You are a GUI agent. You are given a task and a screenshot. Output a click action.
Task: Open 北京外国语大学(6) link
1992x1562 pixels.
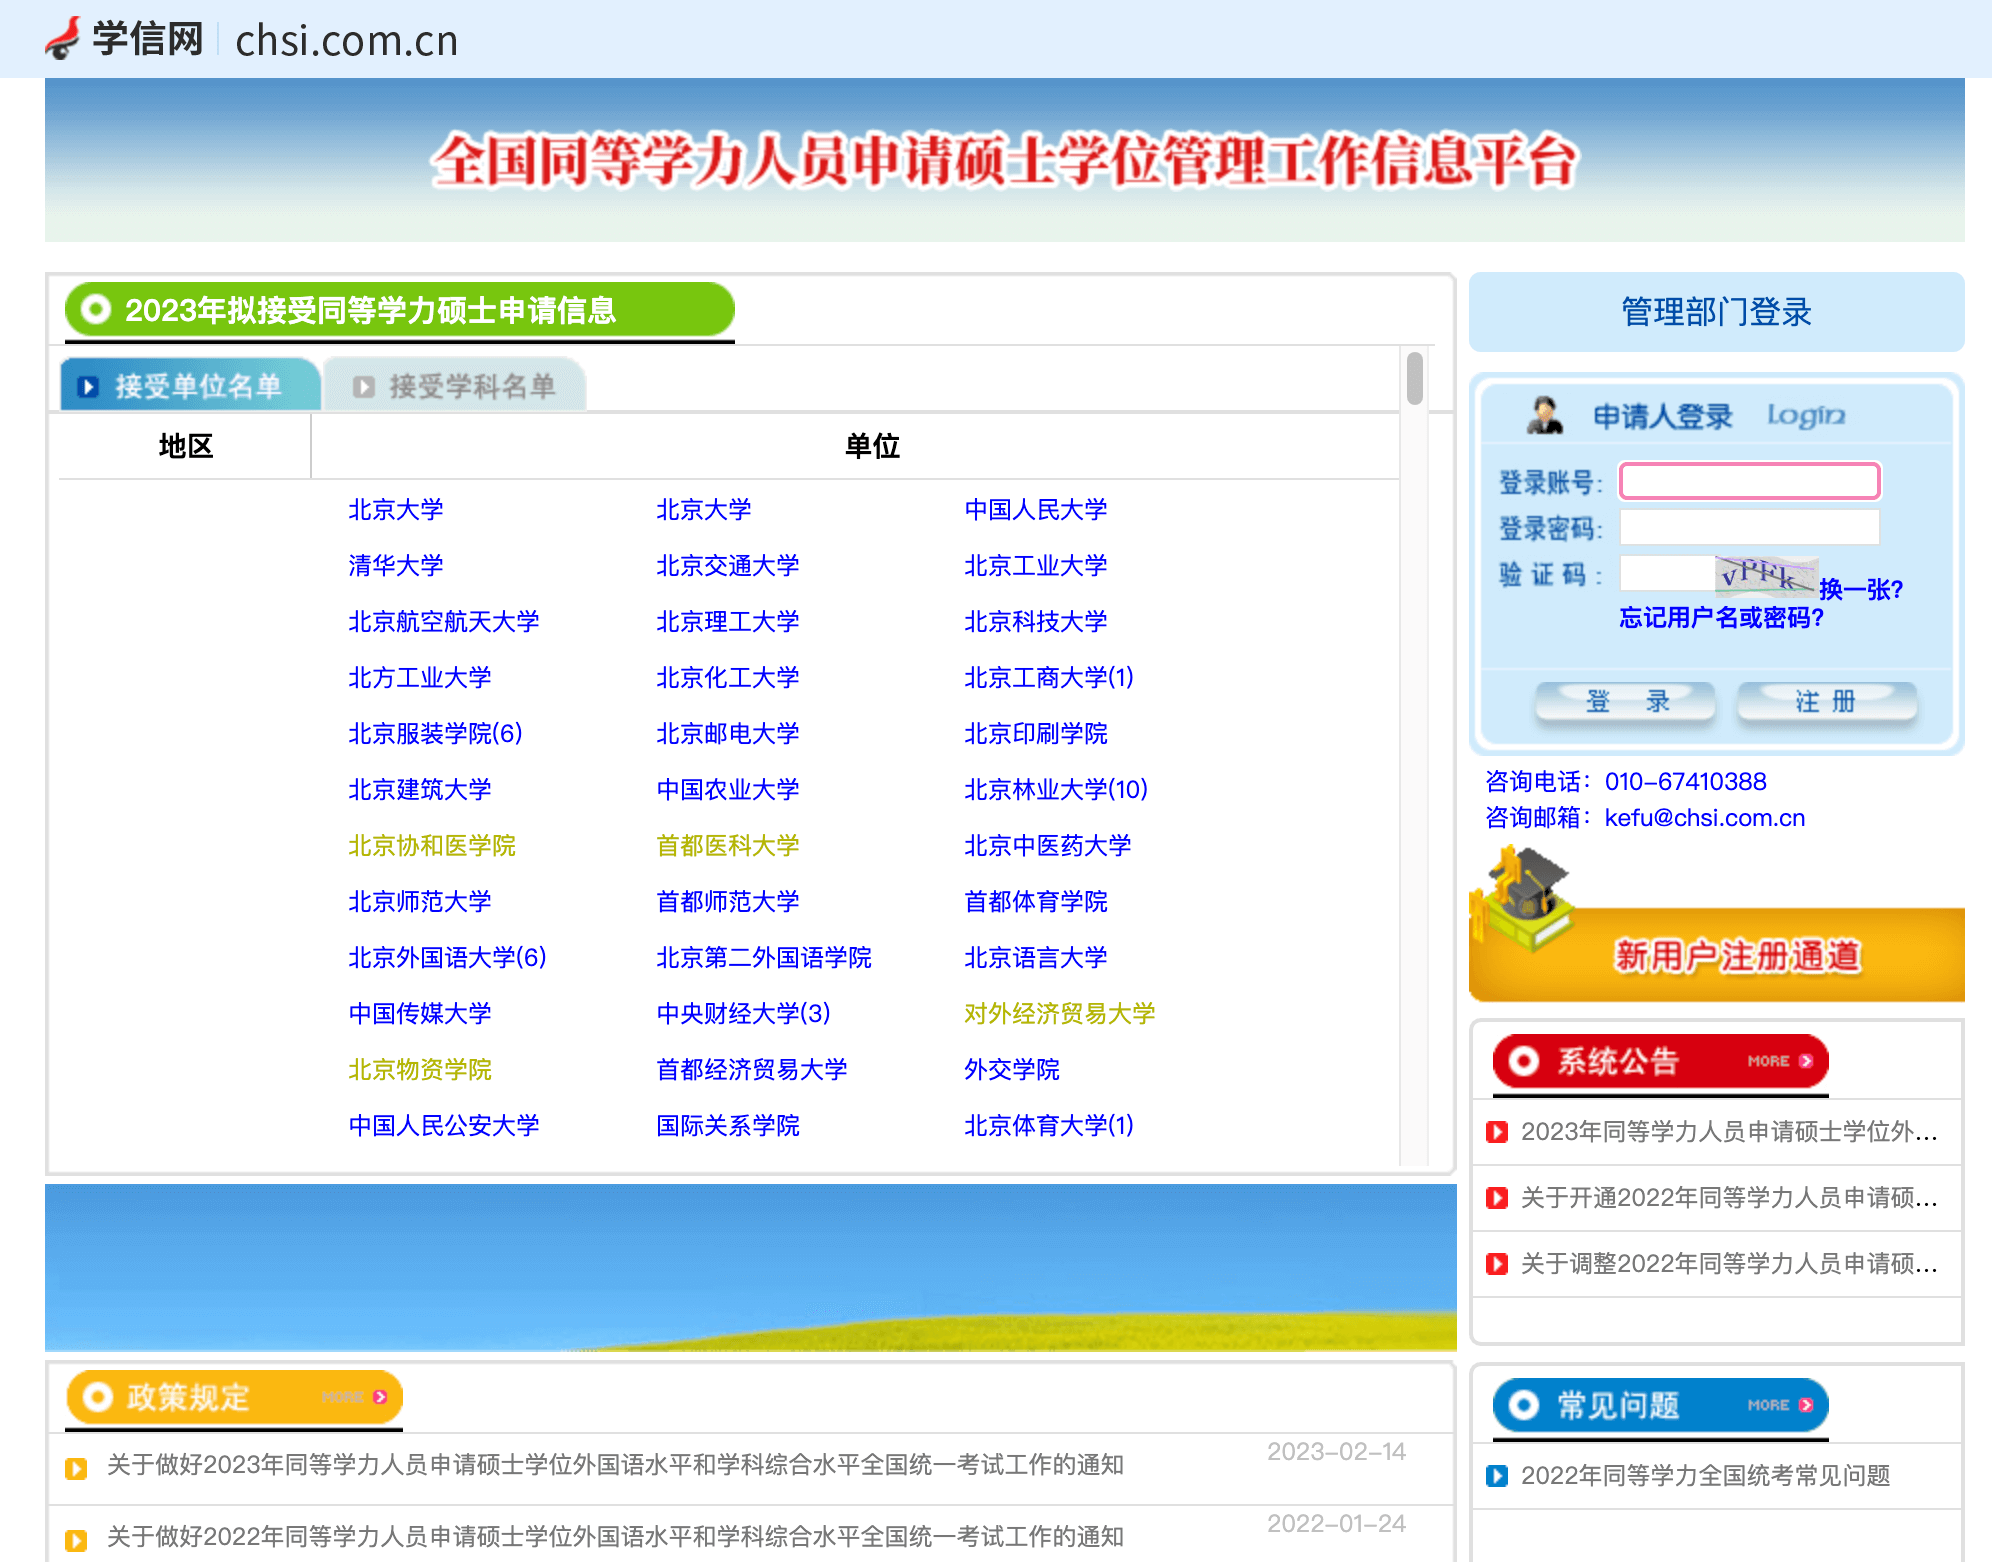[448, 958]
